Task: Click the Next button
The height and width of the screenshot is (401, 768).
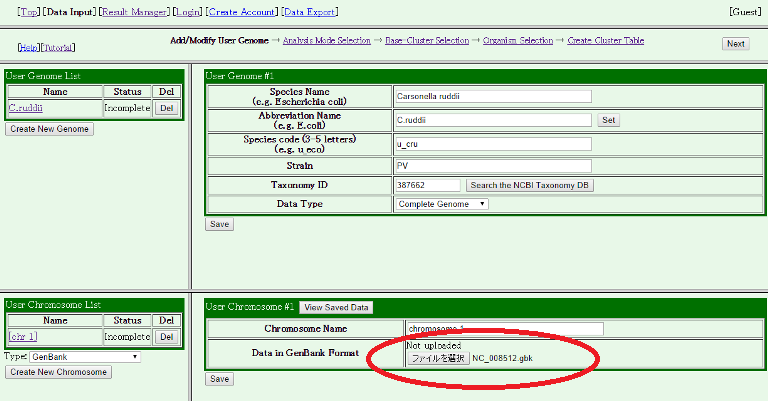Action: [735, 44]
